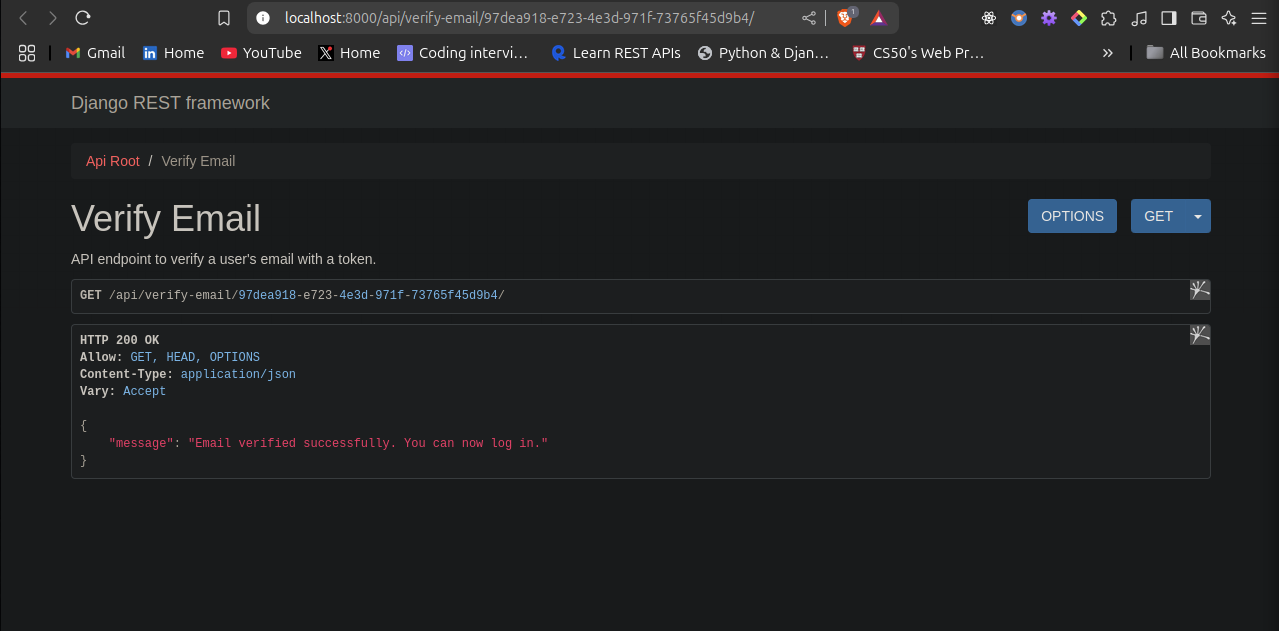Open the Leo AI sparkle icon

point(1229,18)
